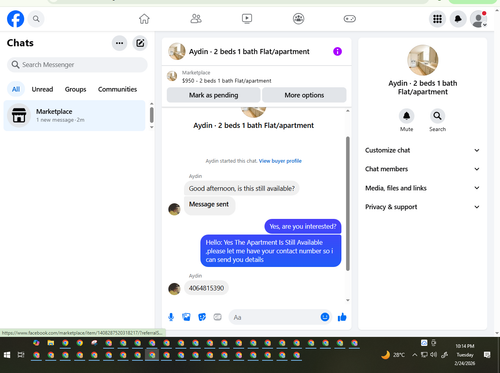Viewport: 500px width, 373px height.
Task: Open Chats options three-dot menu
Action: coord(119,43)
